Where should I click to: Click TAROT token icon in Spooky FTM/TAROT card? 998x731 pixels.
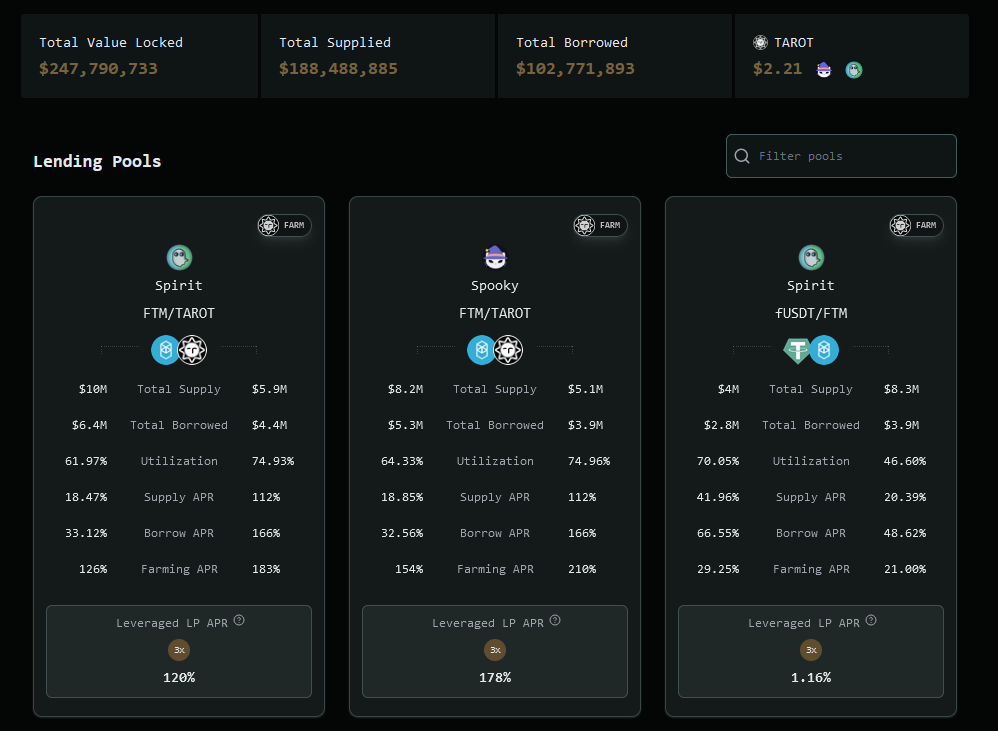509,350
